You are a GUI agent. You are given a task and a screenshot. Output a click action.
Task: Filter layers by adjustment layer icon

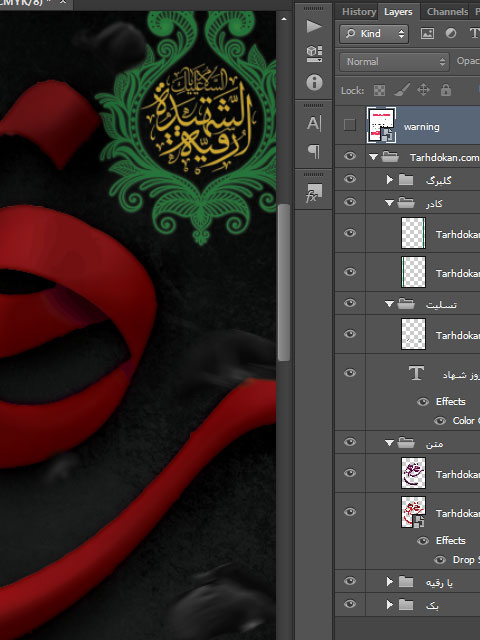point(451,33)
